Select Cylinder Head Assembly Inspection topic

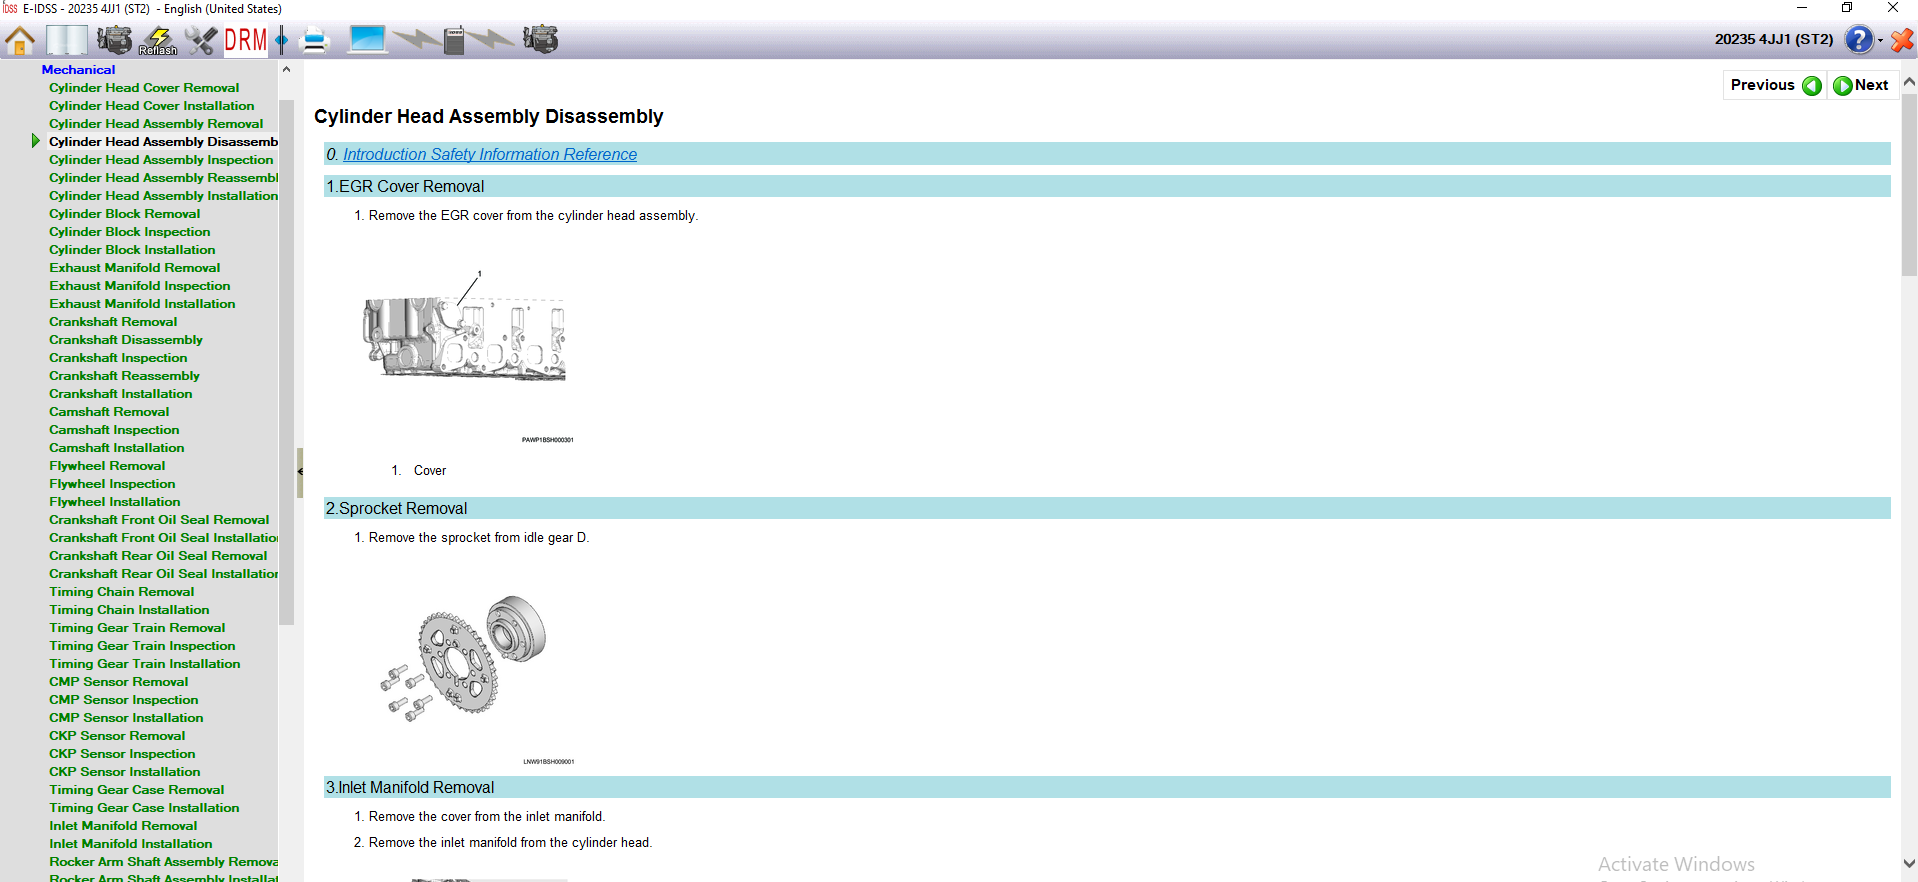click(x=161, y=160)
